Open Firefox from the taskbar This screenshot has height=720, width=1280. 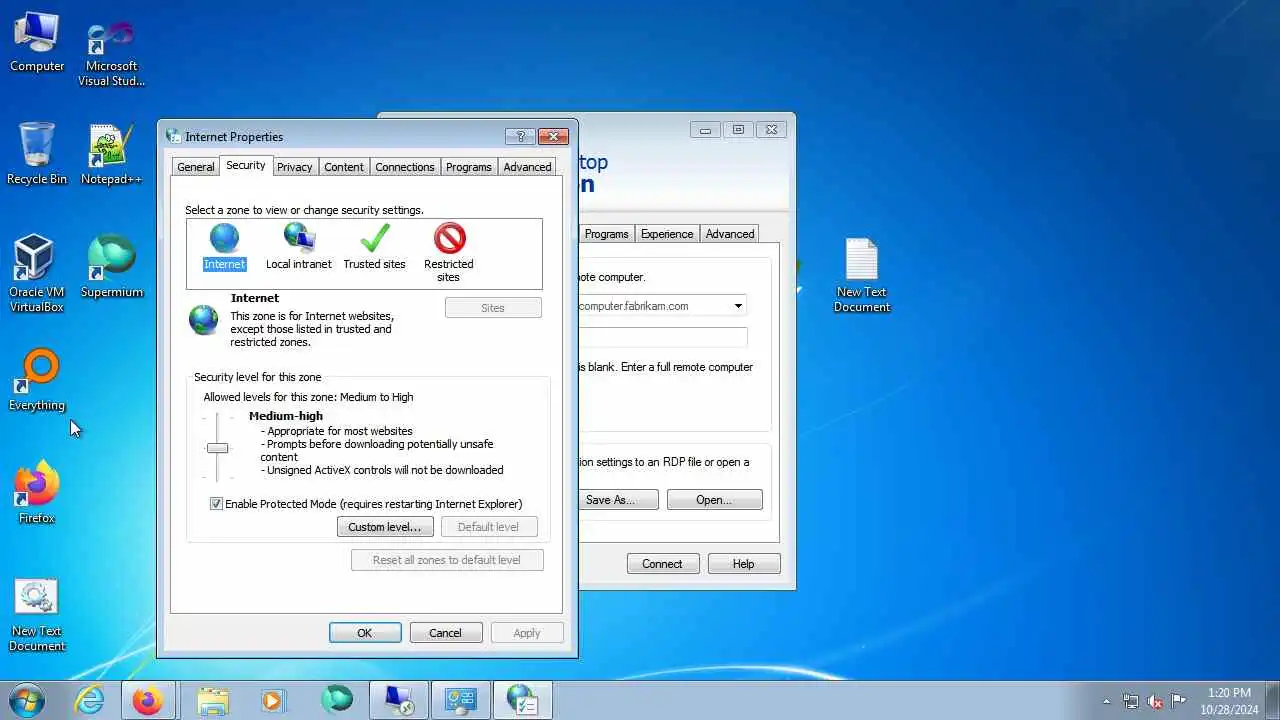coord(148,701)
